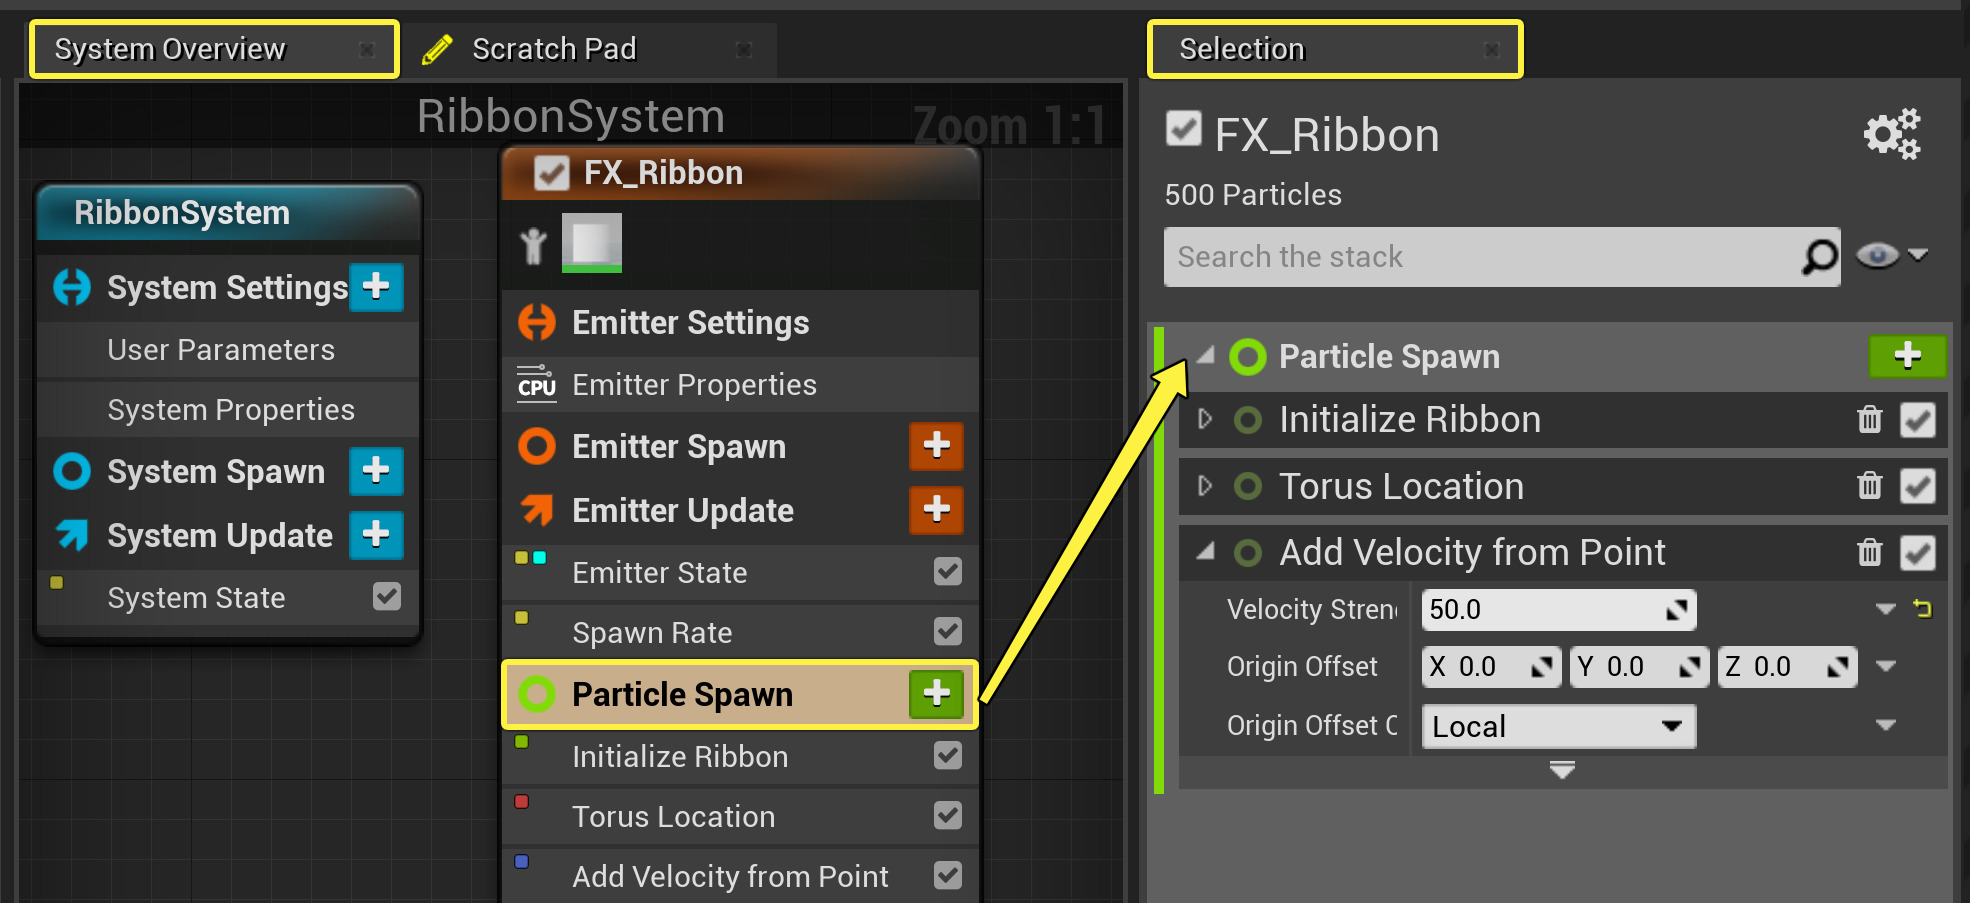Delete the Add Velocity from Point module
The image size is (1970, 903).
coord(1869,552)
